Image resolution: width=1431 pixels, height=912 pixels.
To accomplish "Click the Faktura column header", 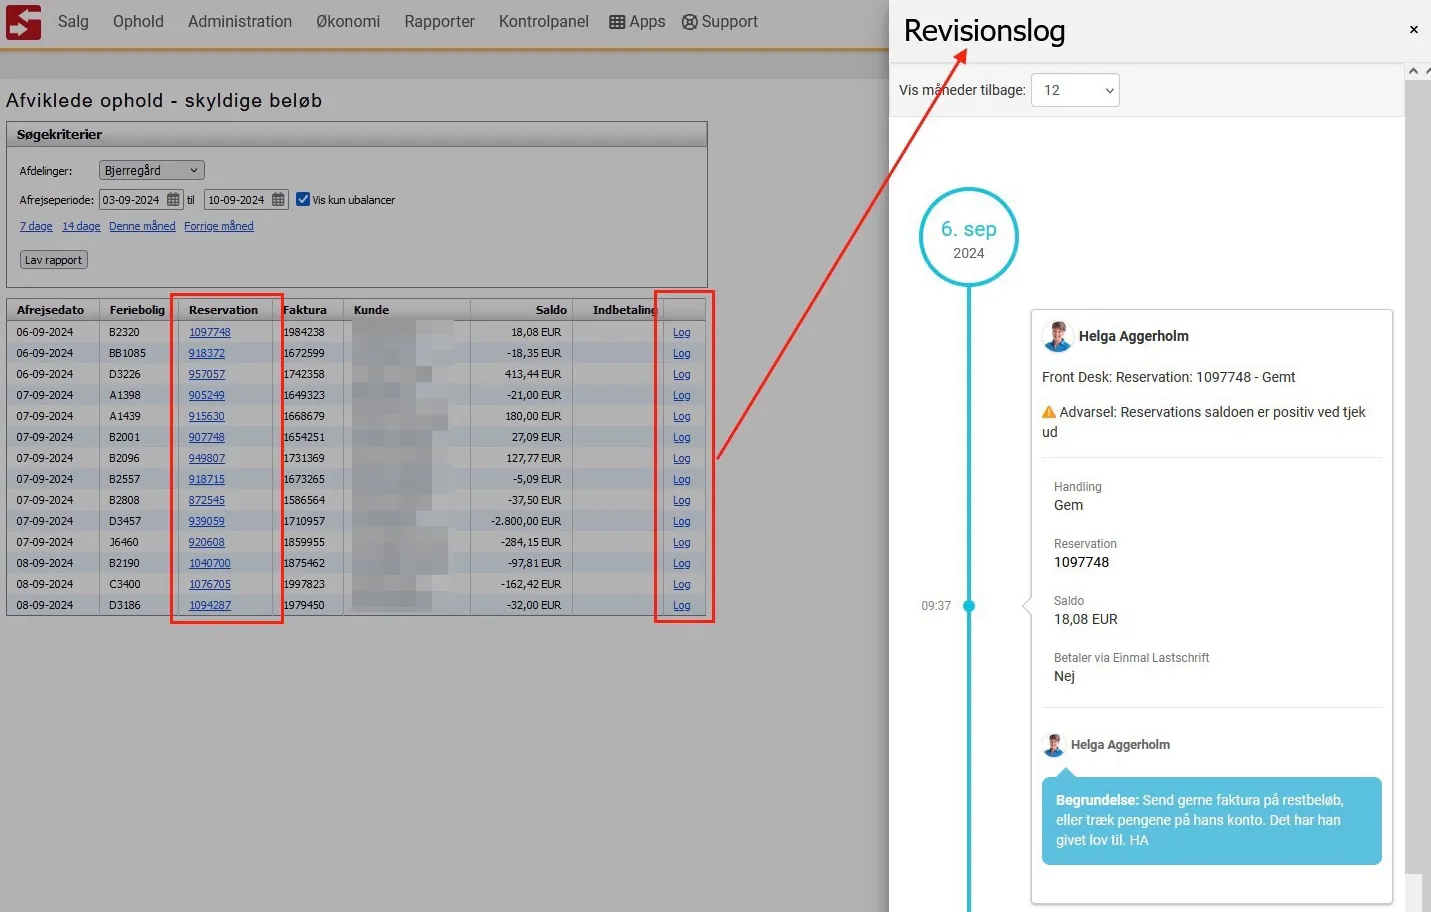I will [305, 310].
